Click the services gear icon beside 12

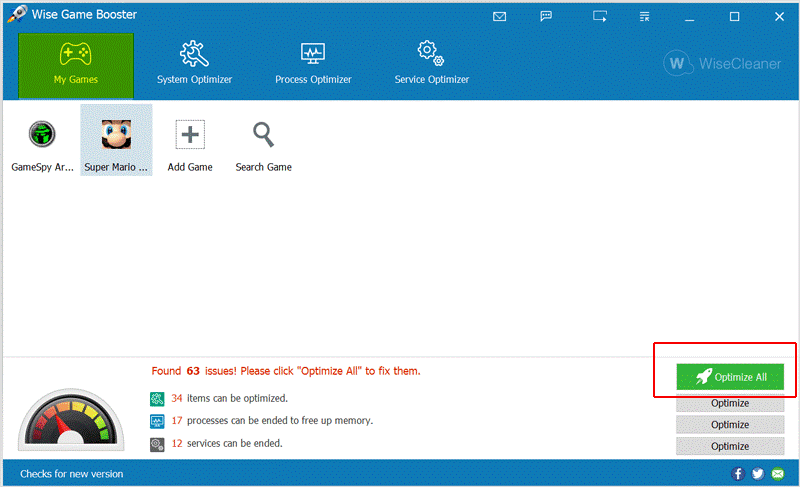(x=157, y=444)
